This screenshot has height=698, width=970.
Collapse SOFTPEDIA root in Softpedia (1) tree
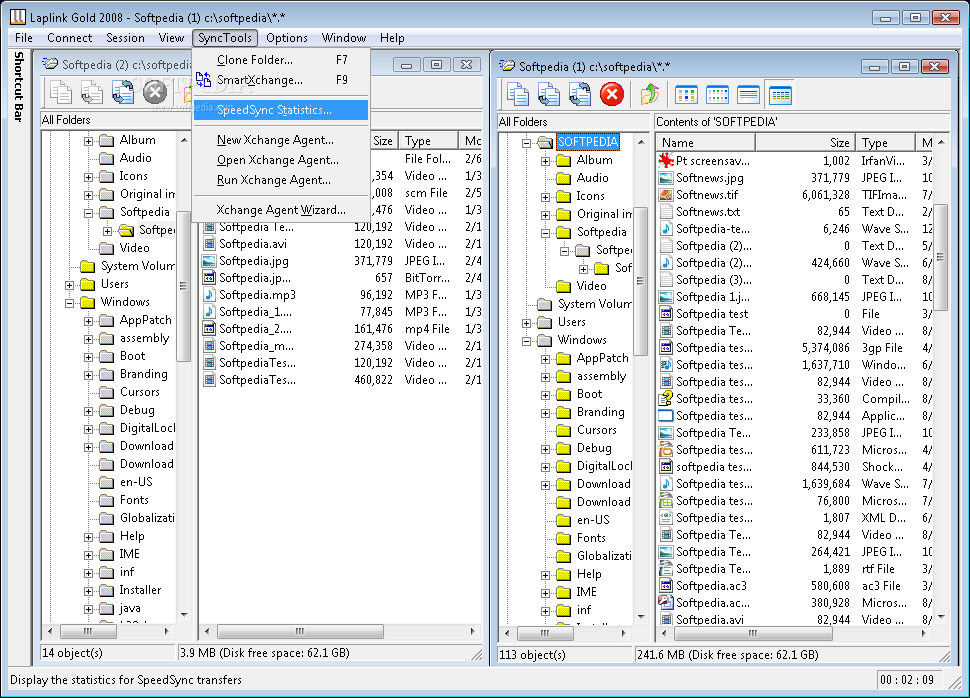526,143
